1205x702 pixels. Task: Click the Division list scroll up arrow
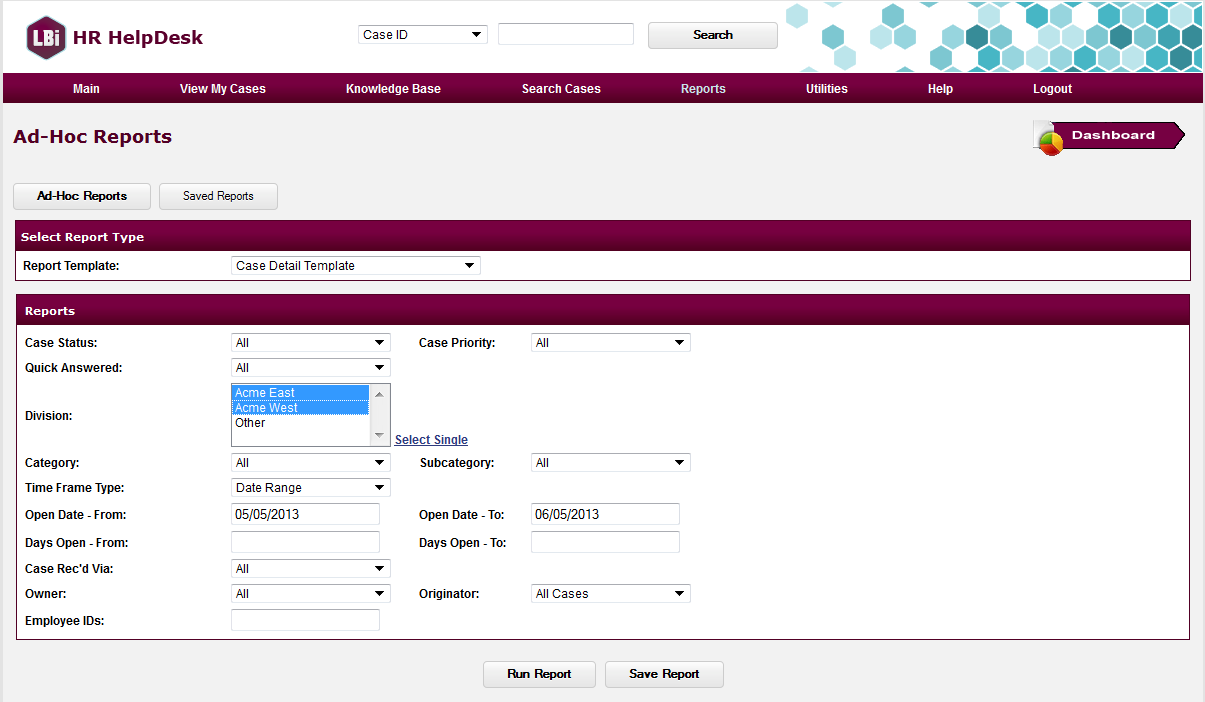[379, 394]
